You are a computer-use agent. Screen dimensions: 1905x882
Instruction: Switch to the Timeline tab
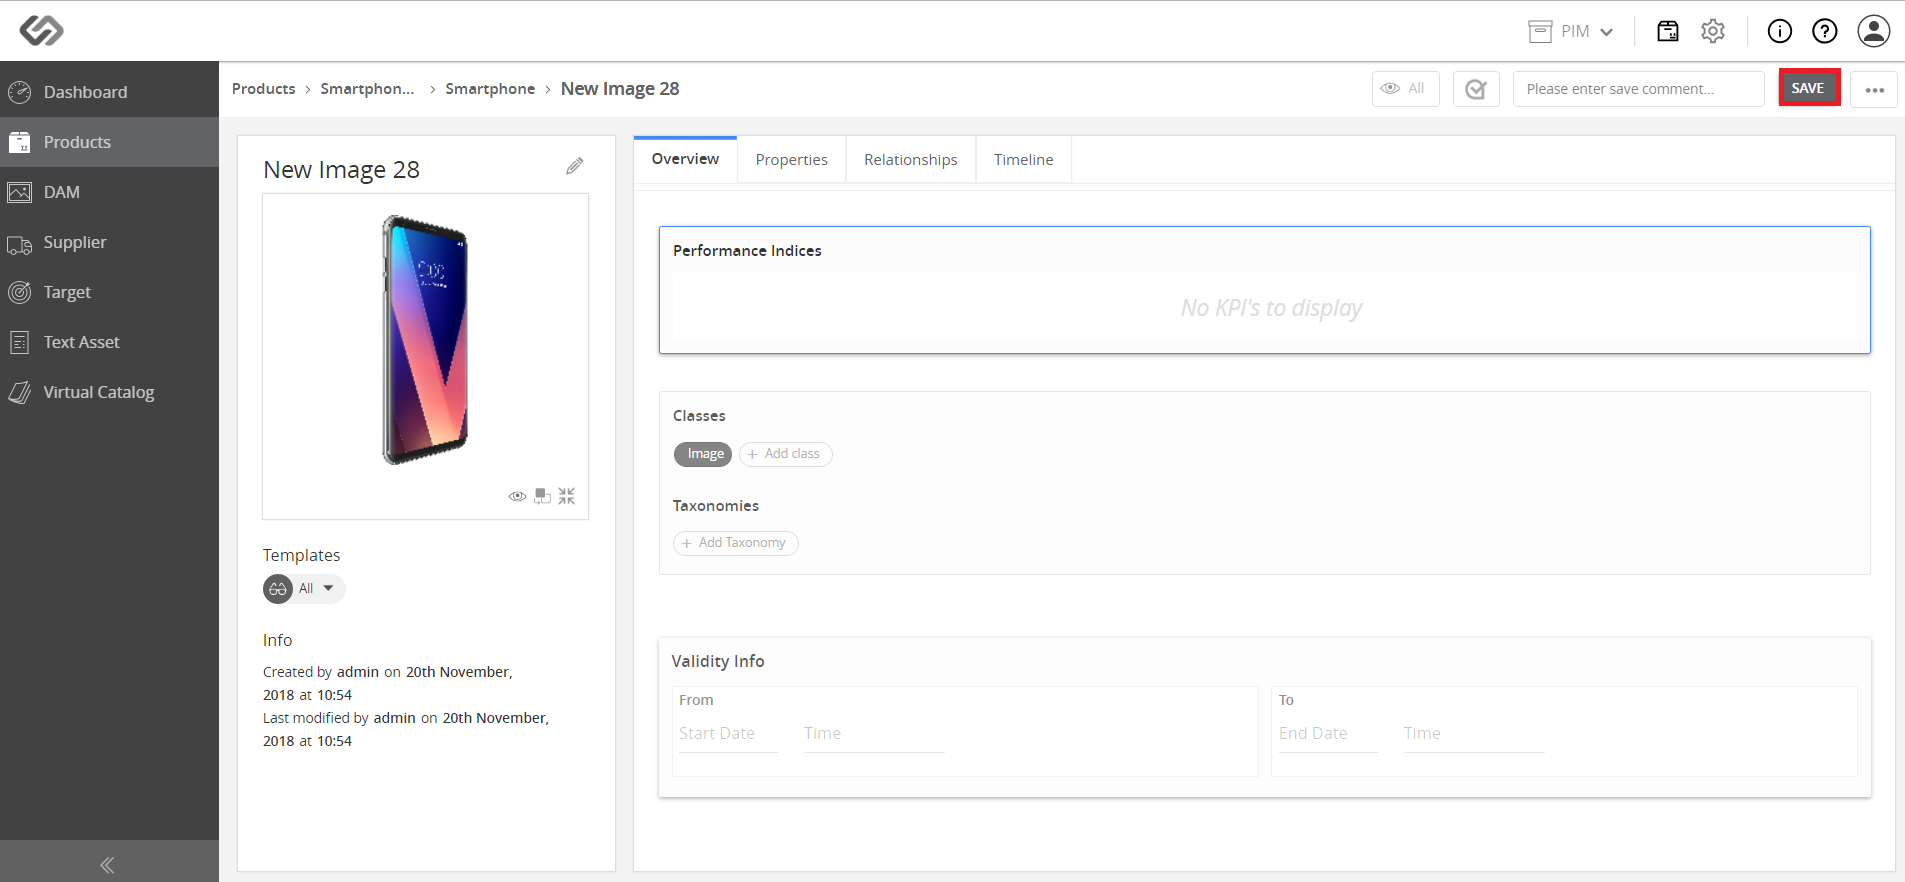(x=1023, y=160)
